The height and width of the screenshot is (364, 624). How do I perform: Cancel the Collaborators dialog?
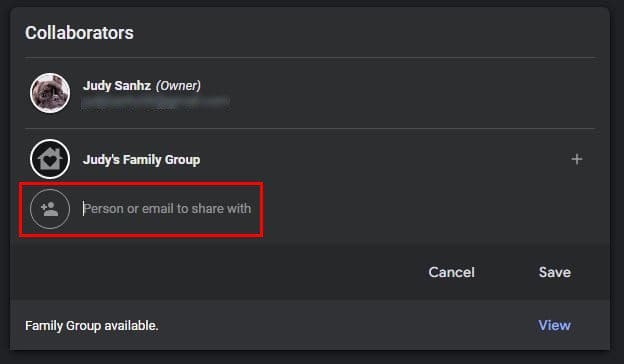click(451, 273)
